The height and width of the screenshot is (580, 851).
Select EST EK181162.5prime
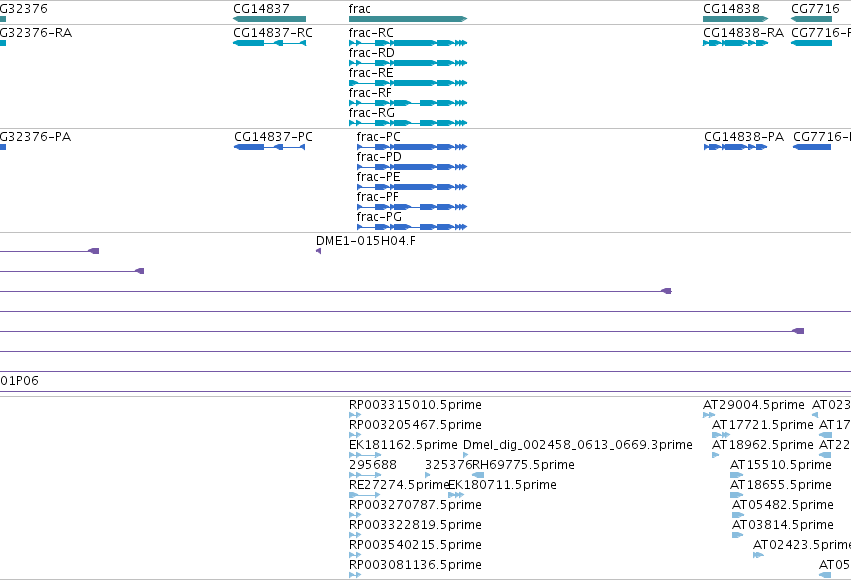tap(403, 445)
